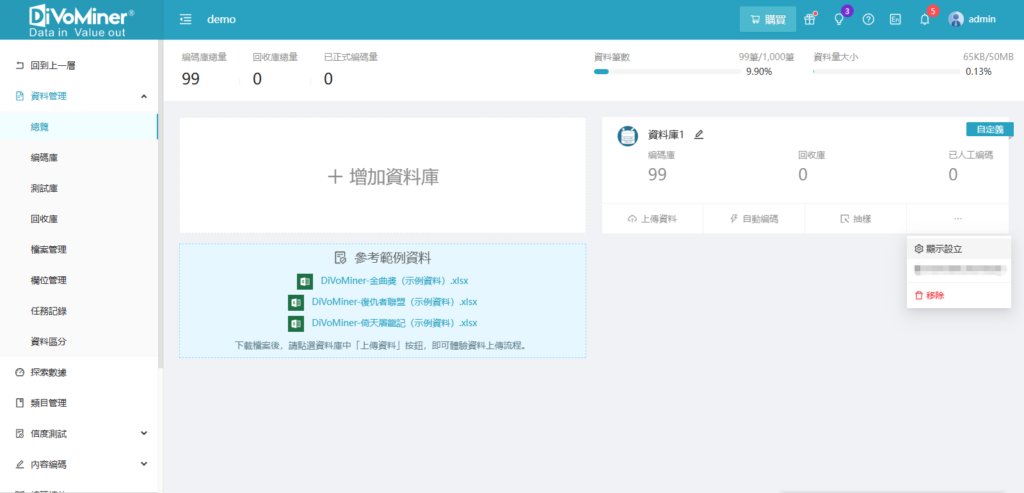Choose 移除 in the popup menu

(x=935, y=295)
